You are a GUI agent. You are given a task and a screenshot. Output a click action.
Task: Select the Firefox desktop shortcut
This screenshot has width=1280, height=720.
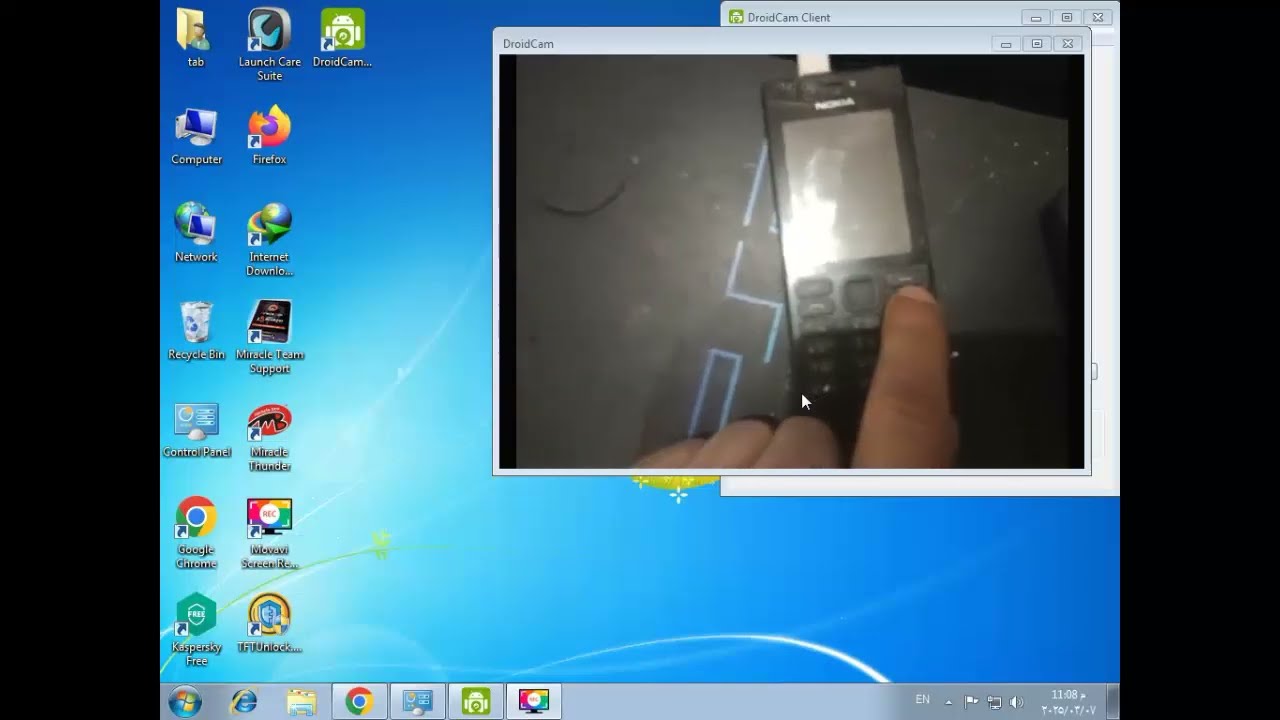[x=269, y=136]
